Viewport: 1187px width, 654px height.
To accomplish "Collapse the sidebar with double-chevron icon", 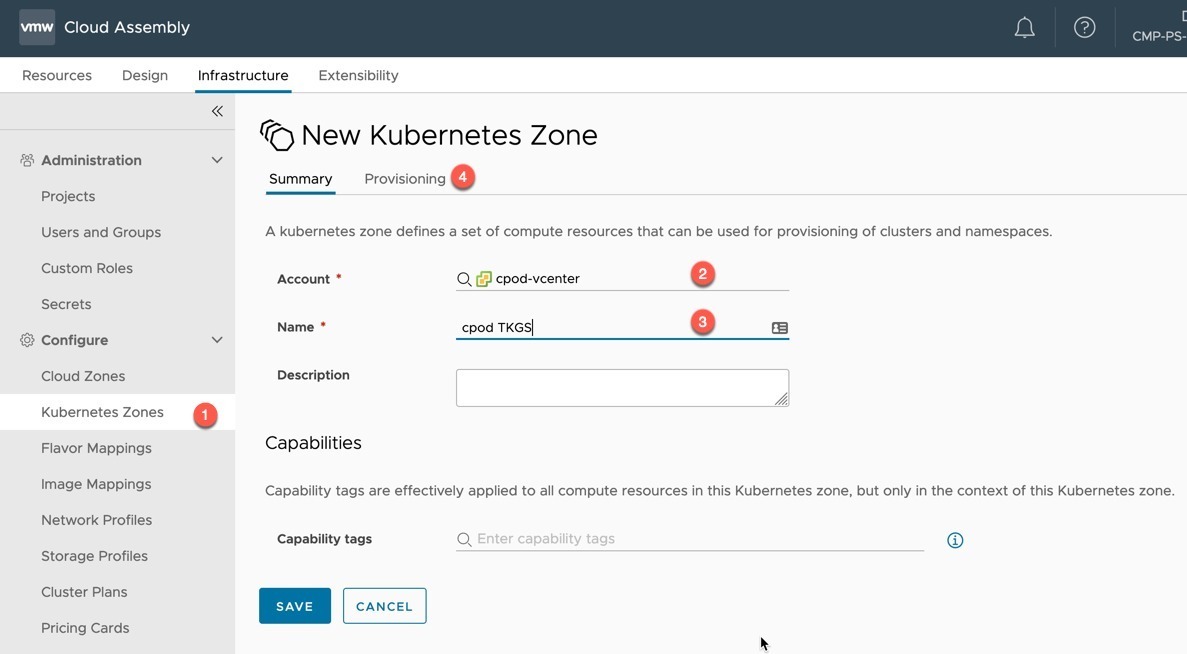I will (217, 111).
